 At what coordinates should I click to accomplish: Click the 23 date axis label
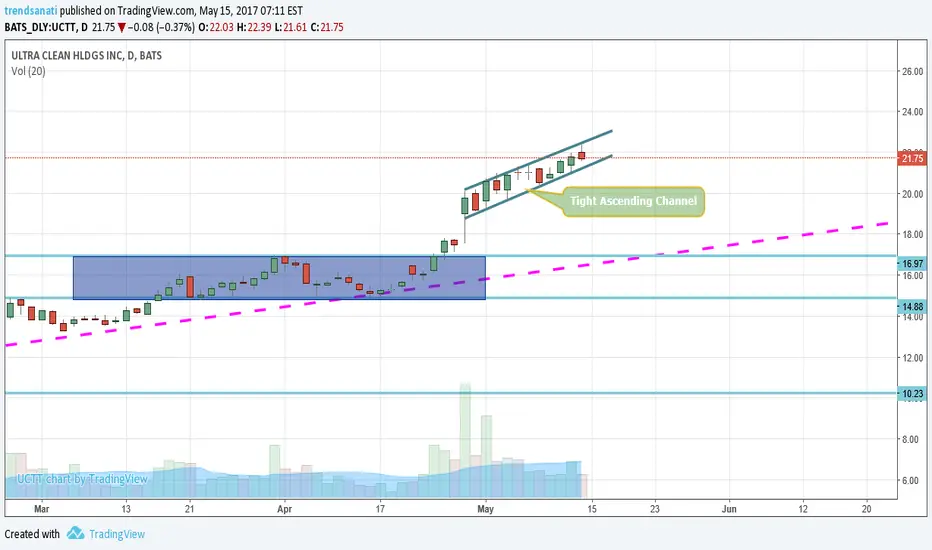point(654,509)
